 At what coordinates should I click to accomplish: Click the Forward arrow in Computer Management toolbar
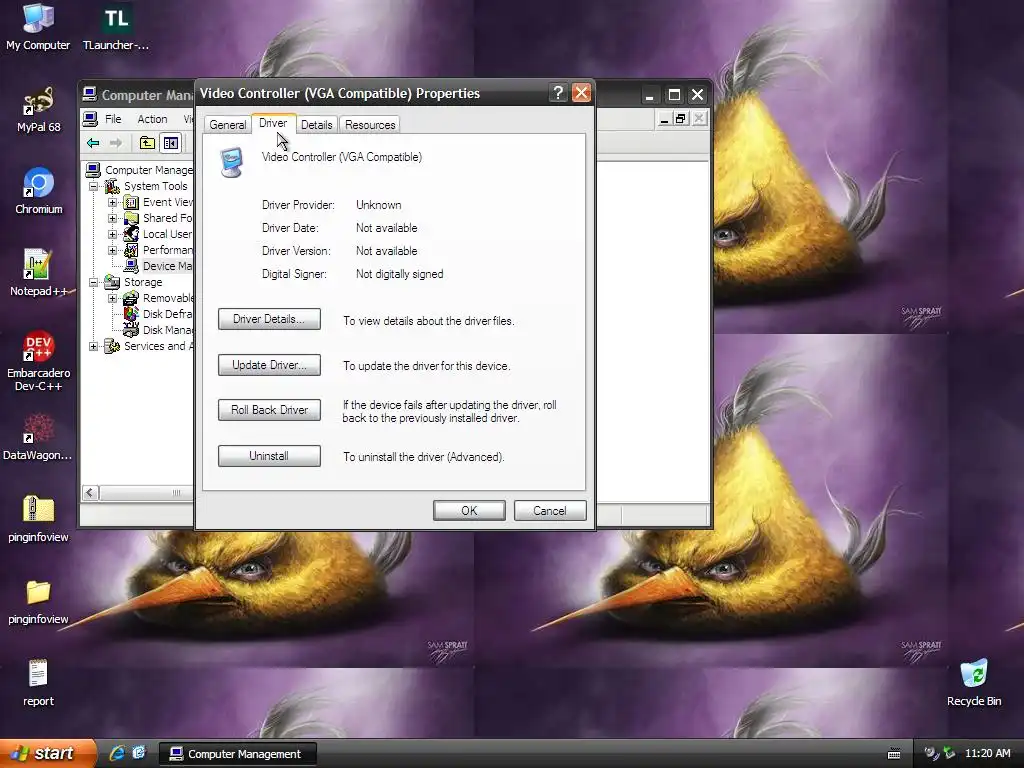[x=116, y=143]
